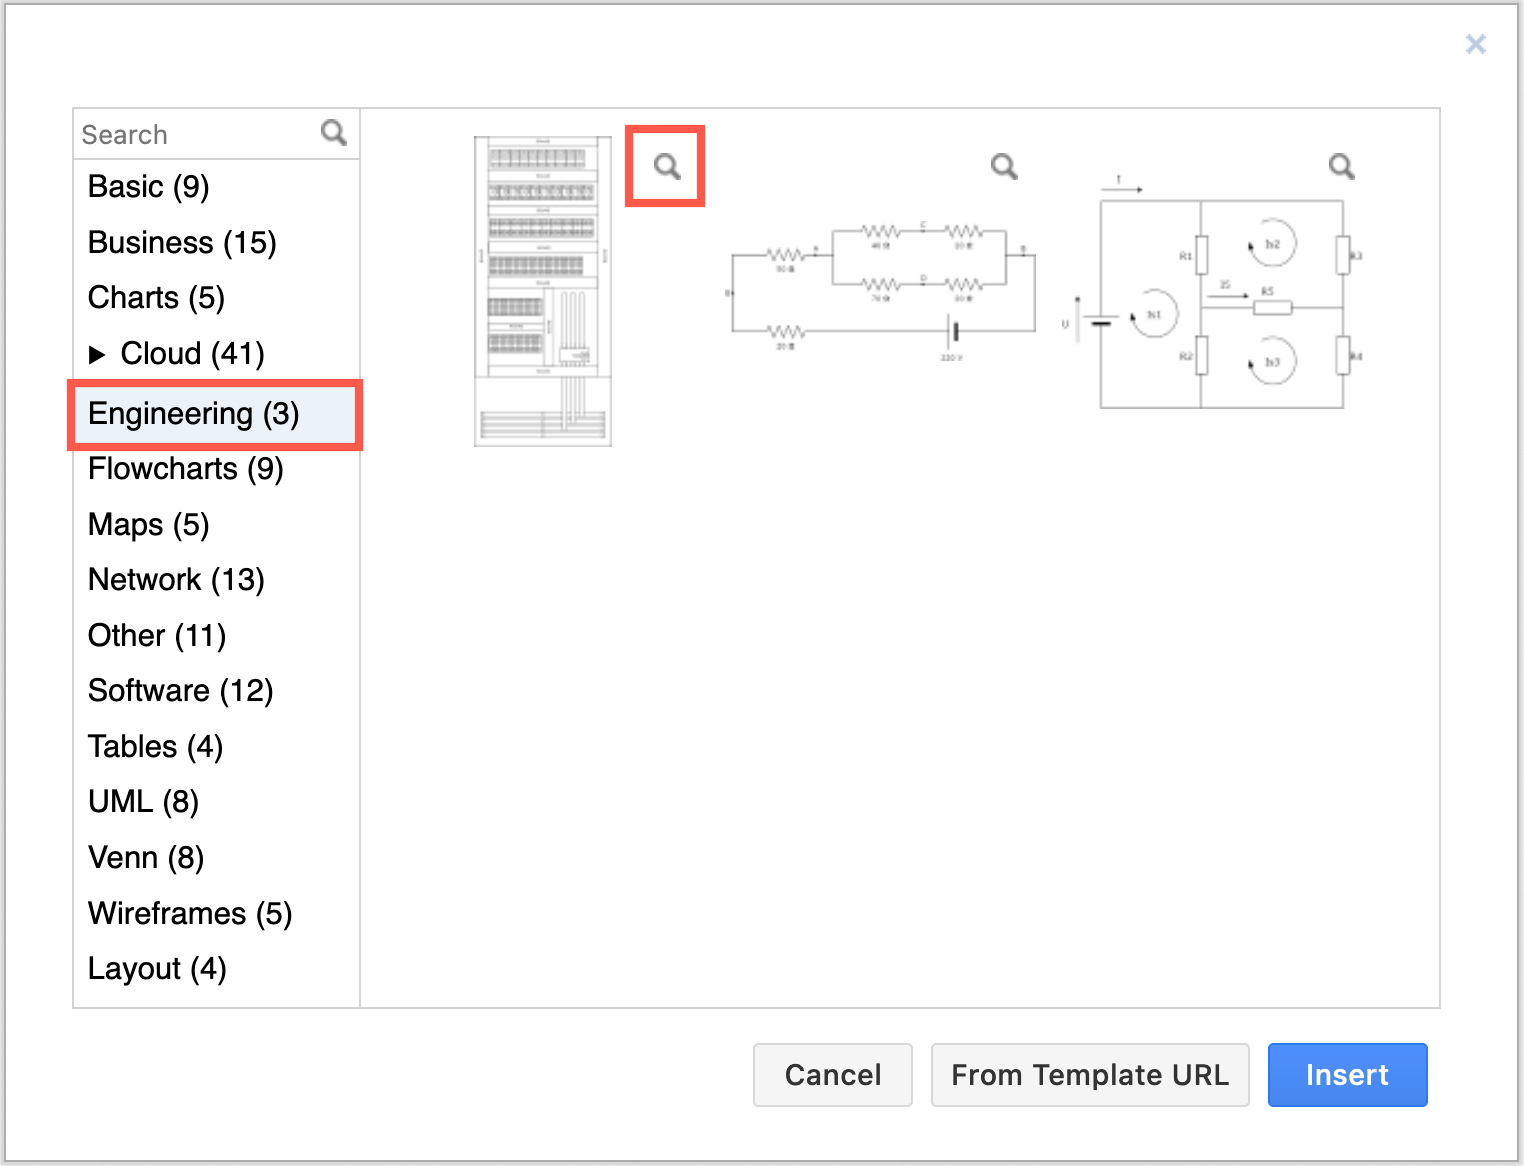Click inside the Search field
This screenshot has width=1524, height=1166.
[x=180, y=133]
